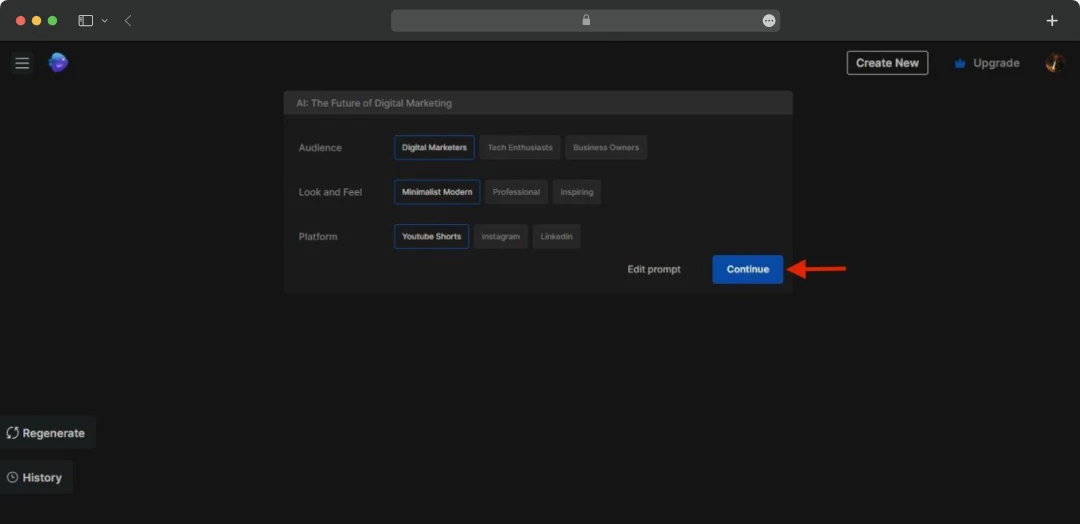
Task: Select Digital Marketers audience
Action: pyautogui.click(x=434, y=147)
